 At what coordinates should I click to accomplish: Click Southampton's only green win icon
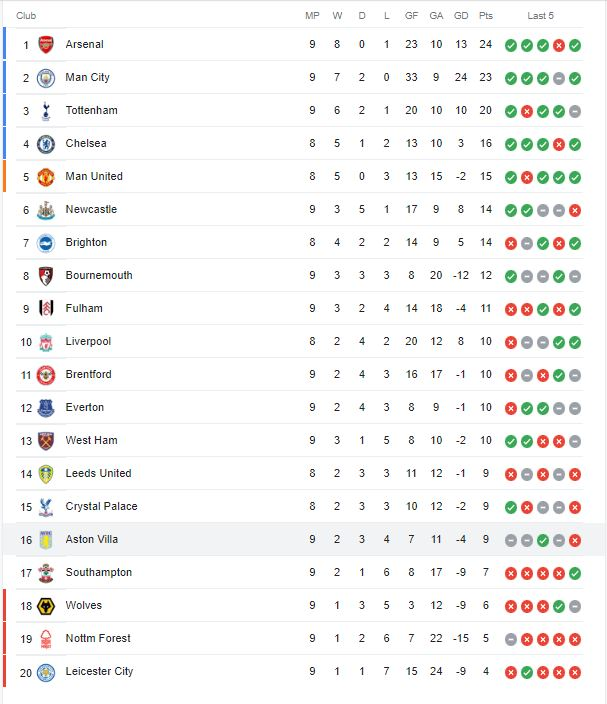575,573
